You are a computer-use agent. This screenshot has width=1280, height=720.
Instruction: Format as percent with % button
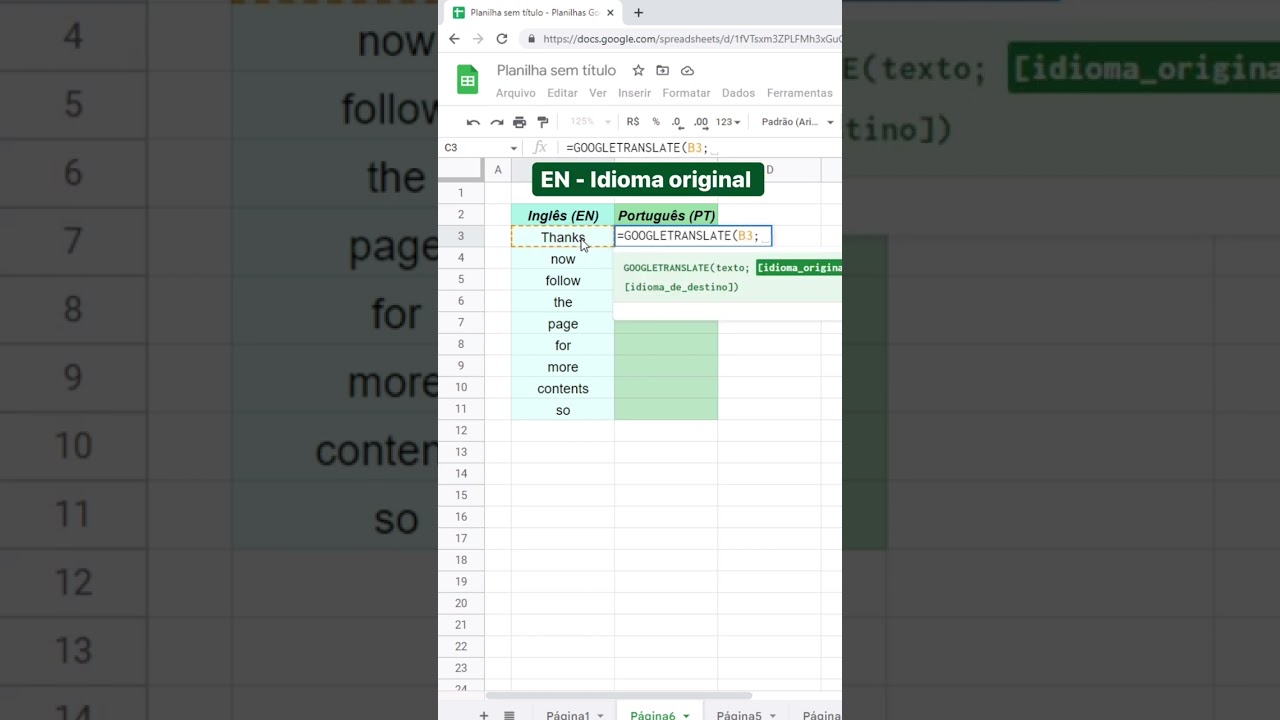click(656, 122)
